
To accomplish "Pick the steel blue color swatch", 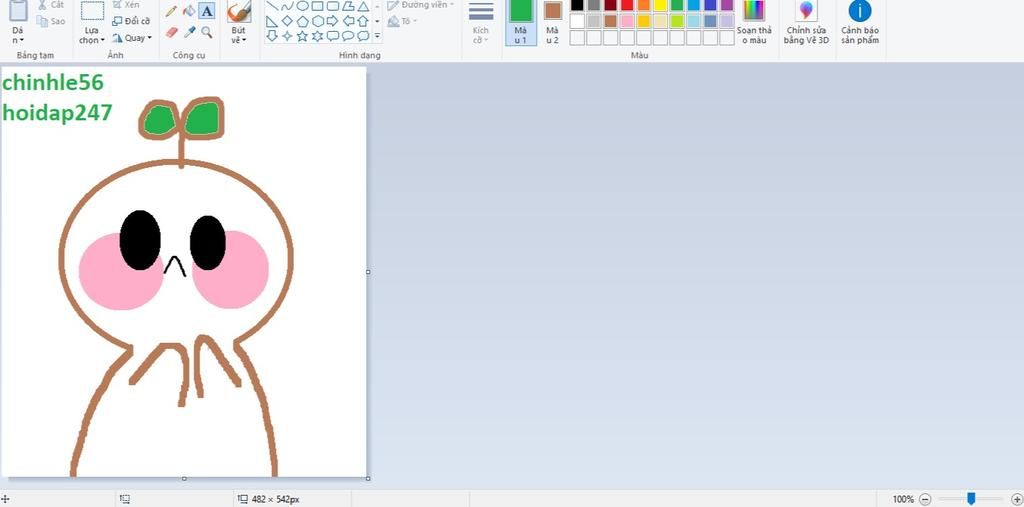I will pos(711,21).
